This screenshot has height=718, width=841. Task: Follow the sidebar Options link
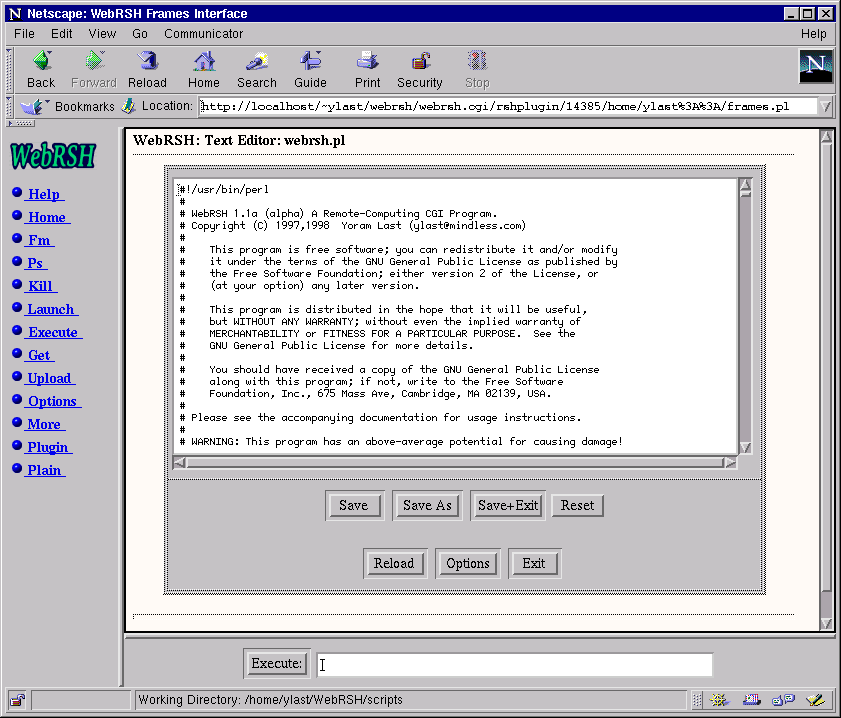pyautogui.click(x=53, y=402)
